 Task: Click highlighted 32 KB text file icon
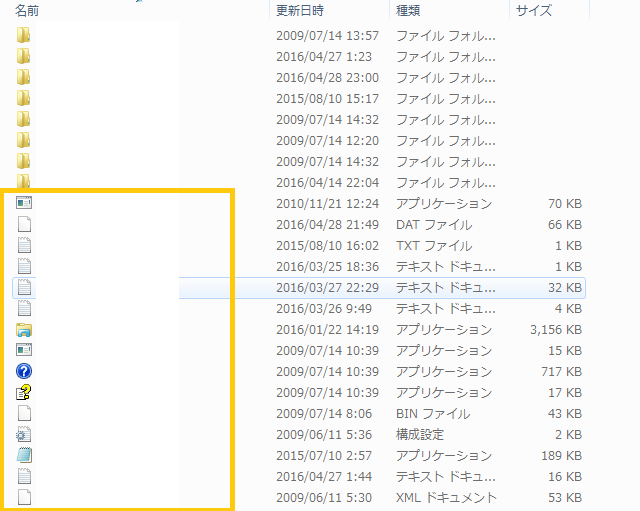tap(24, 287)
